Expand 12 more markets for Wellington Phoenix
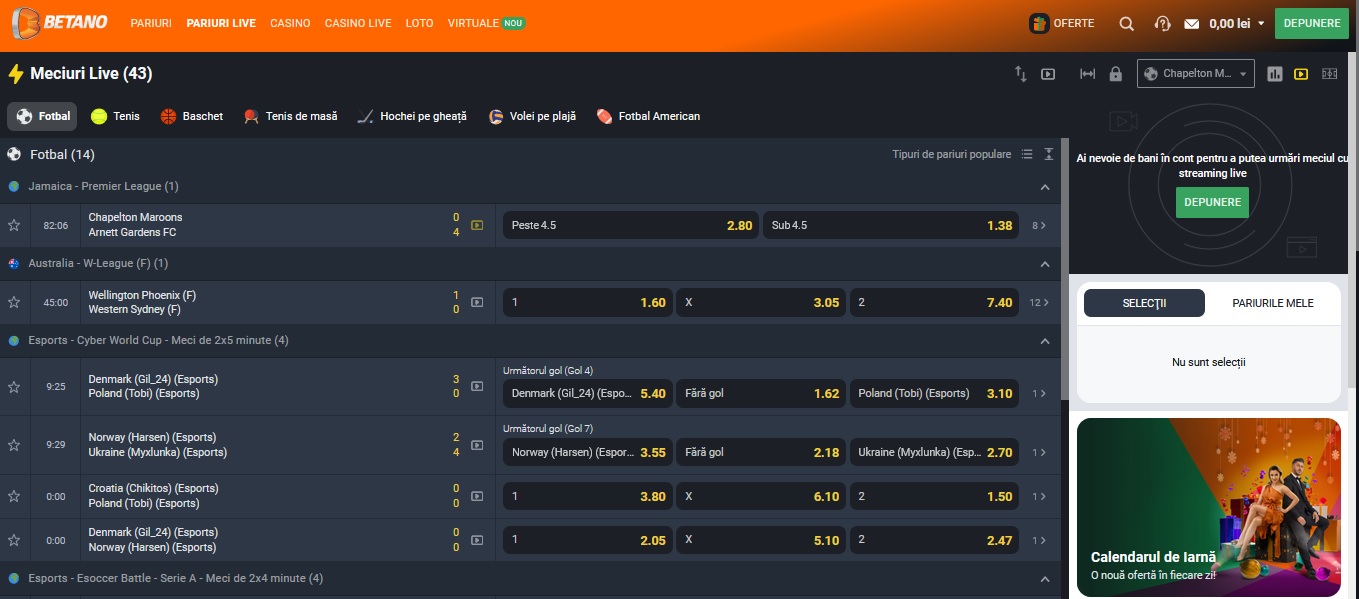The width and height of the screenshot is (1359, 599). click(x=1039, y=303)
